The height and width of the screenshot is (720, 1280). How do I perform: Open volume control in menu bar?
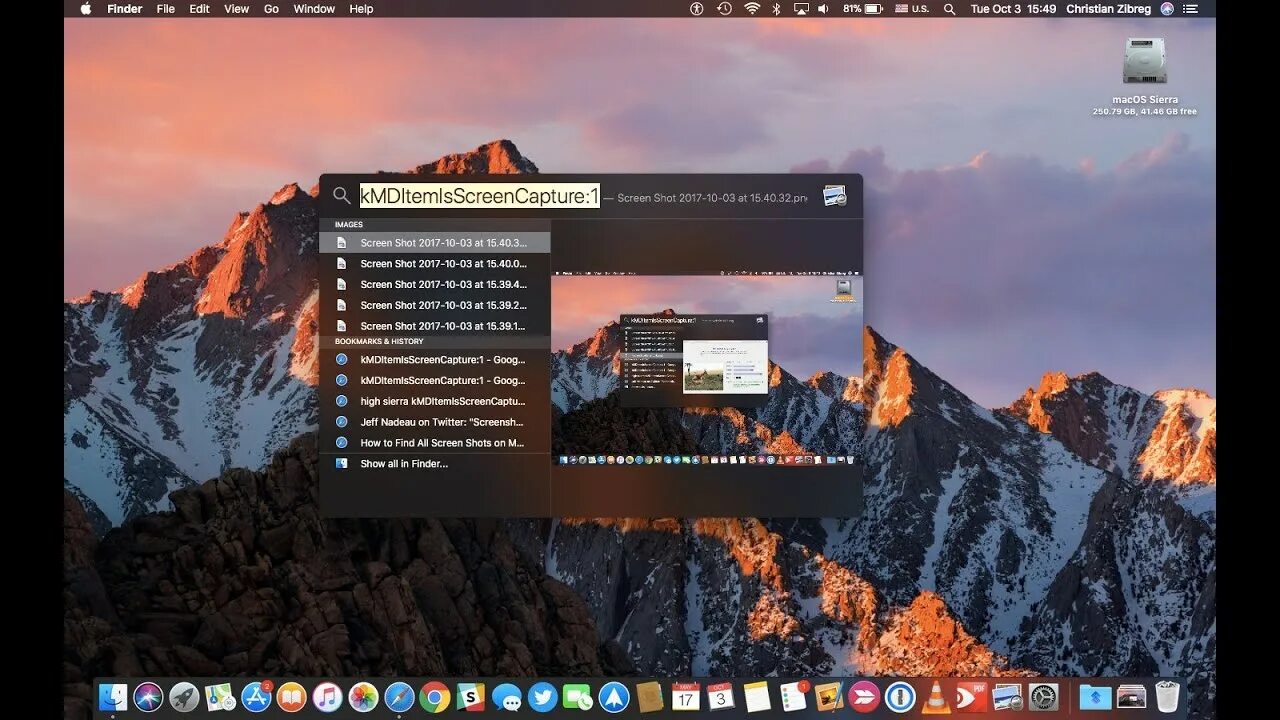[x=824, y=8]
